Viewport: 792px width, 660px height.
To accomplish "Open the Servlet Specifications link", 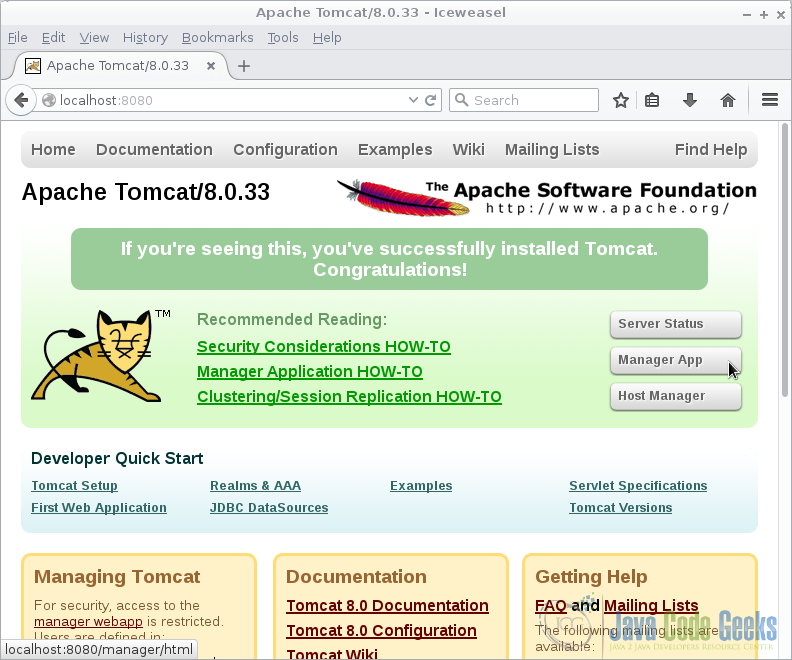I will [x=638, y=485].
